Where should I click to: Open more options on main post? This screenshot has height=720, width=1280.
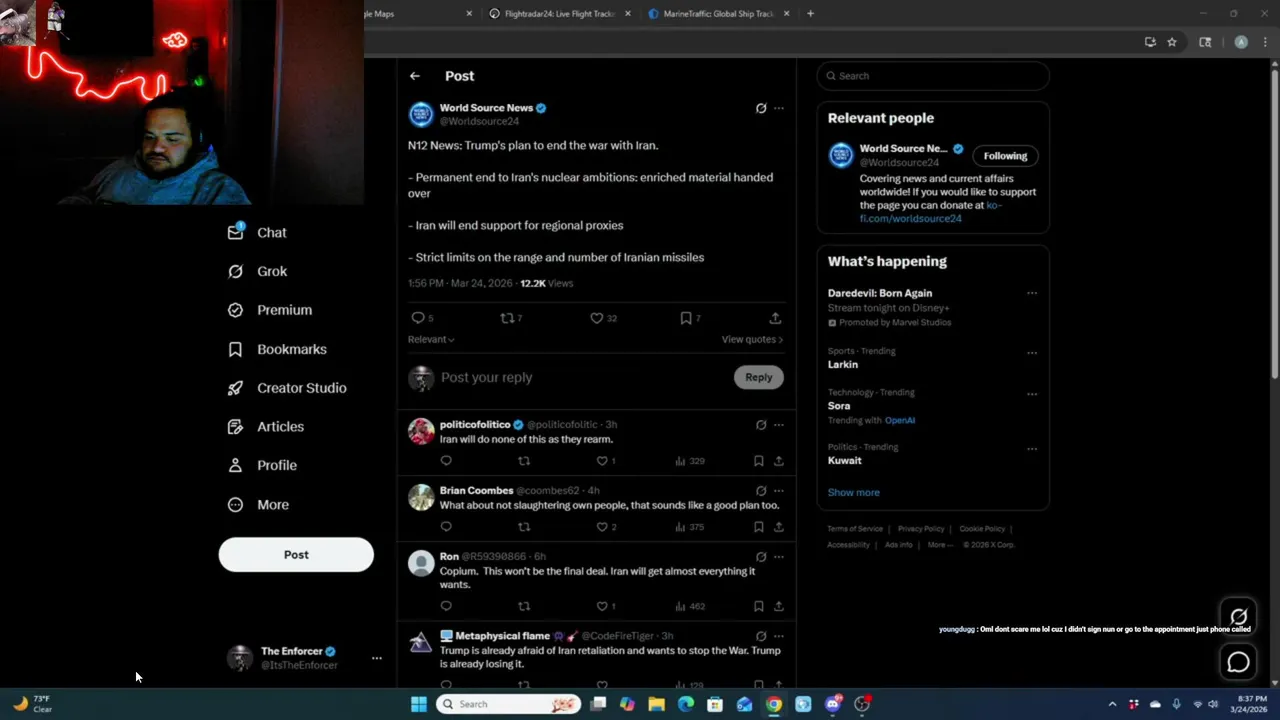[779, 108]
